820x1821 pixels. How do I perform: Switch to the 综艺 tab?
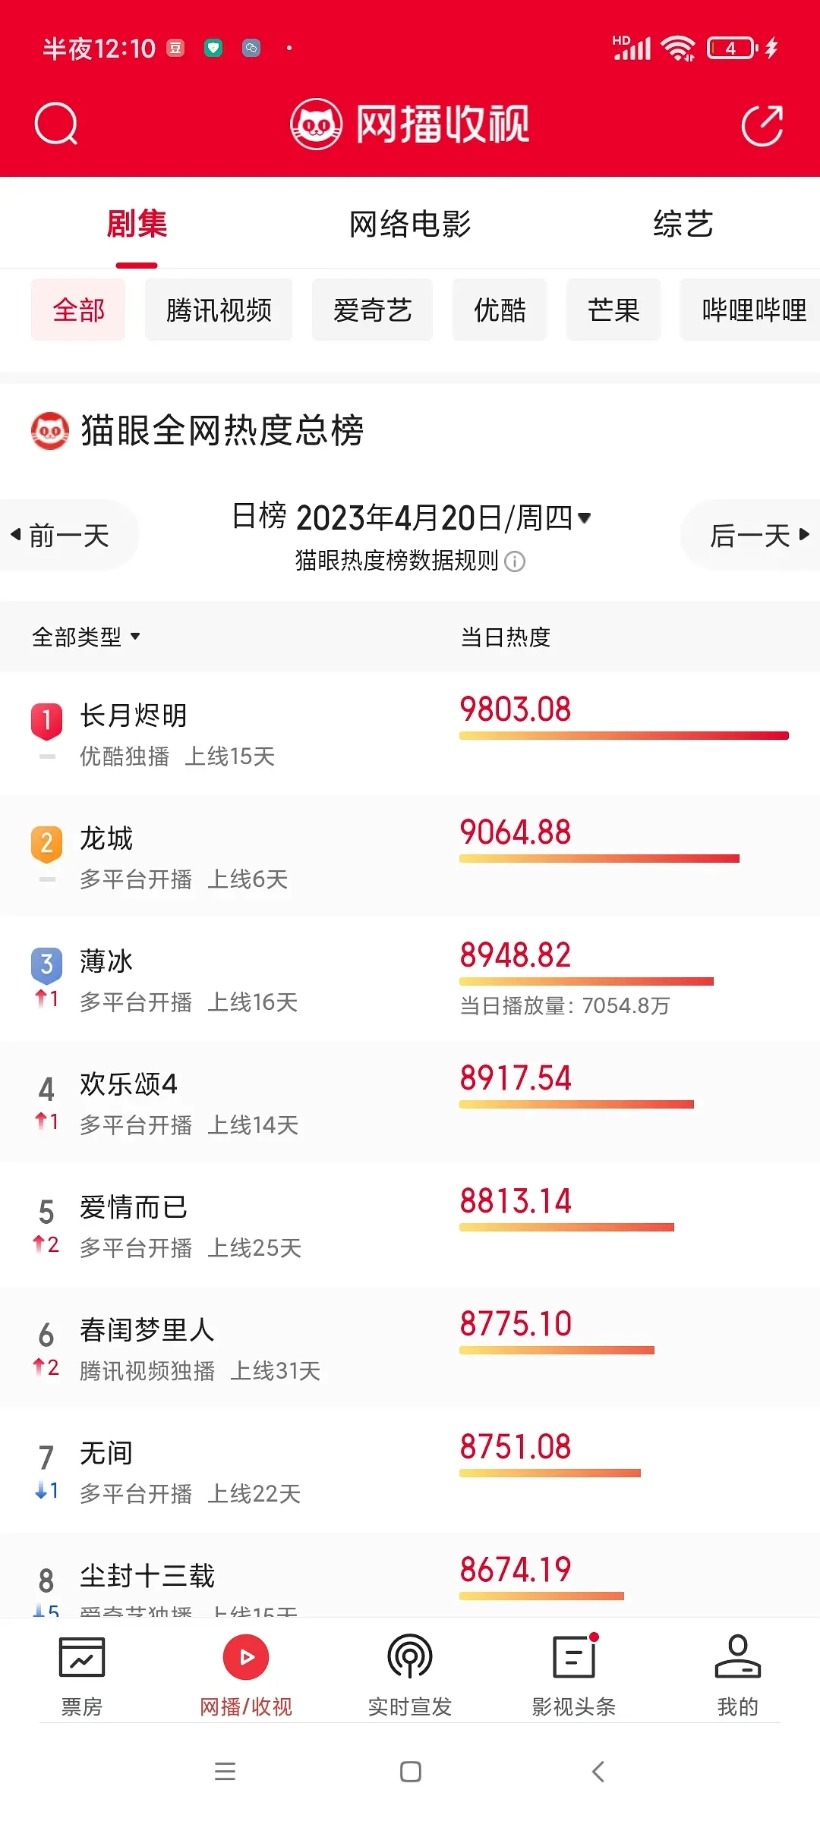(683, 224)
